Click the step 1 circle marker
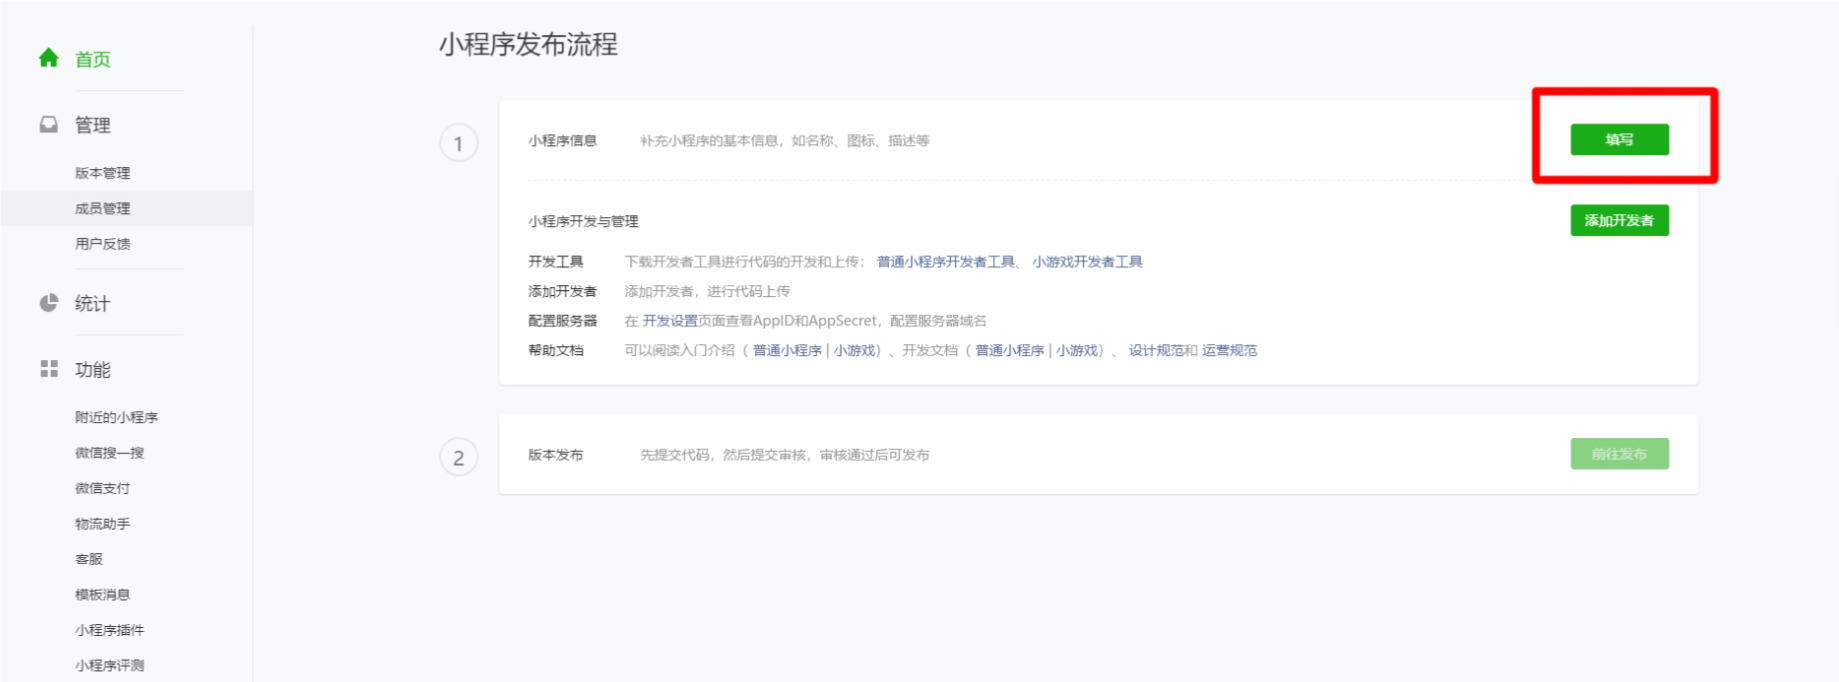The width and height of the screenshot is (1839, 682). pyautogui.click(x=459, y=143)
